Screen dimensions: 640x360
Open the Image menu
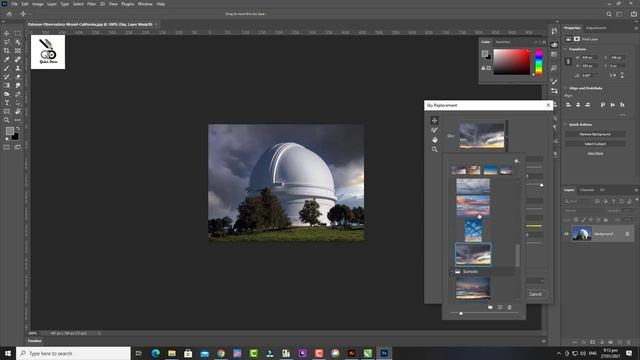click(38, 4)
